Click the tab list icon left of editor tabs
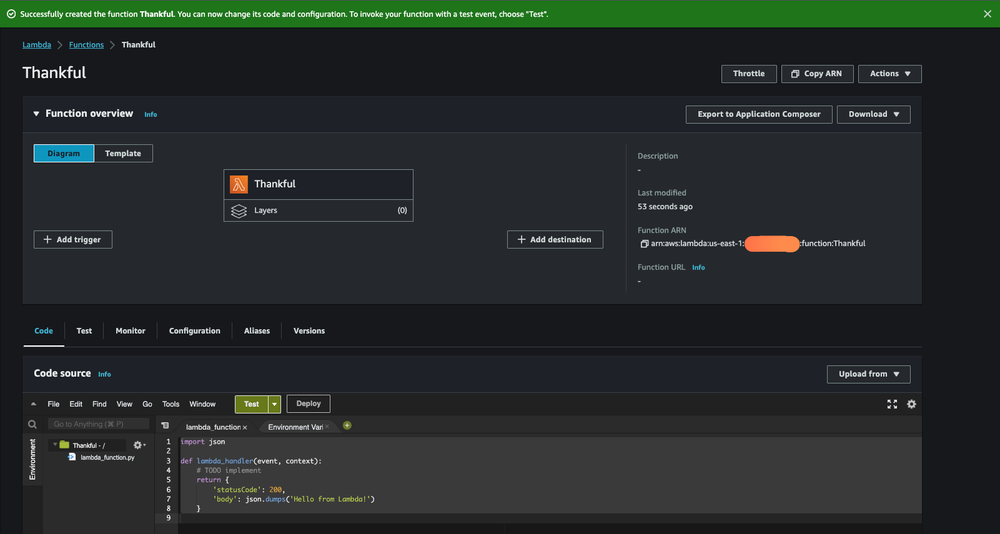This screenshot has height=534, width=1000. 165,426
